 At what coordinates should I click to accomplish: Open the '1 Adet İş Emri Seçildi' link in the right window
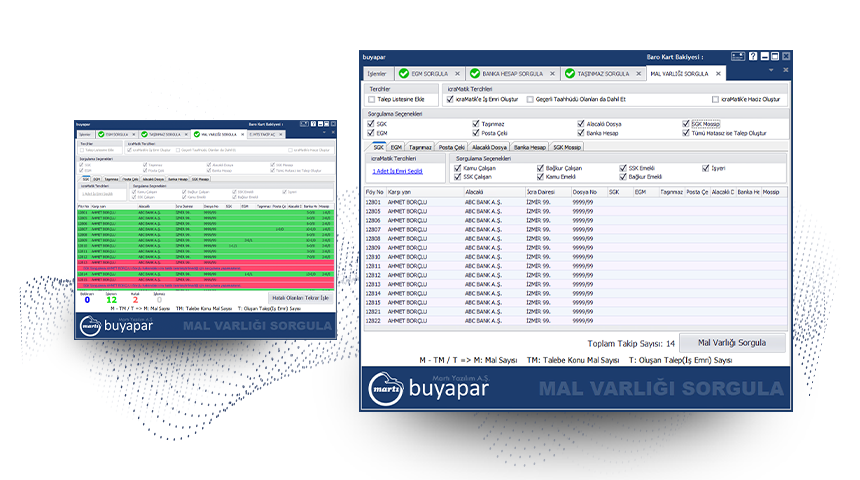coord(398,171)
